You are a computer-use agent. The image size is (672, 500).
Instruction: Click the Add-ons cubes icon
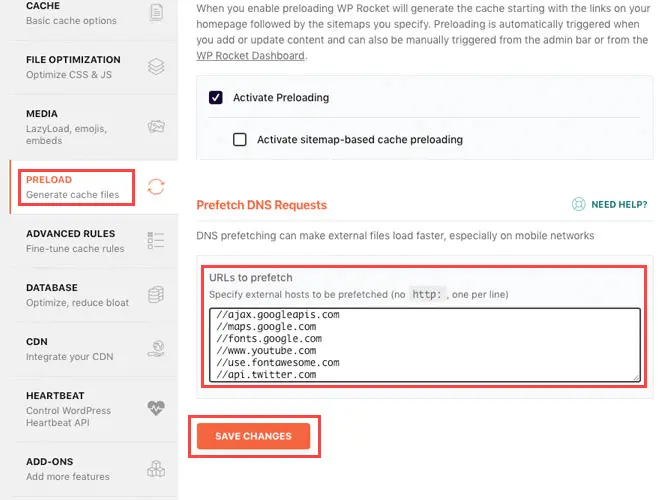pyautogui.click(x=156, y=468)
